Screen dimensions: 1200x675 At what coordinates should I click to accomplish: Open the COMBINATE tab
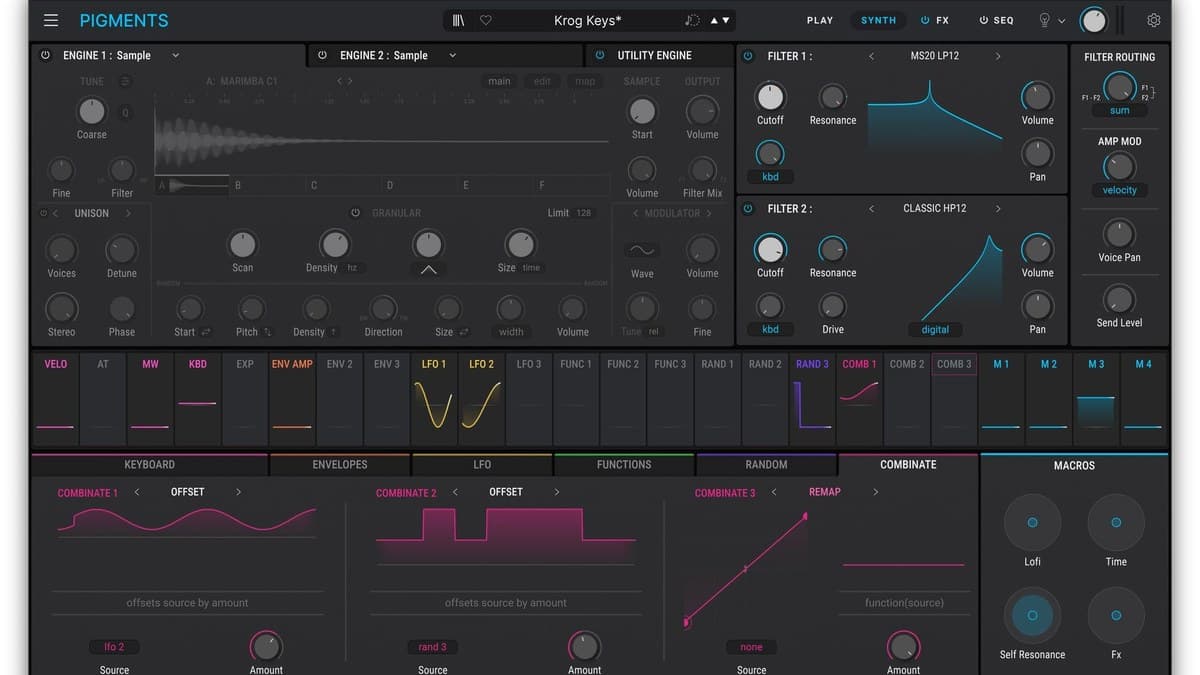tap(908, 465)
